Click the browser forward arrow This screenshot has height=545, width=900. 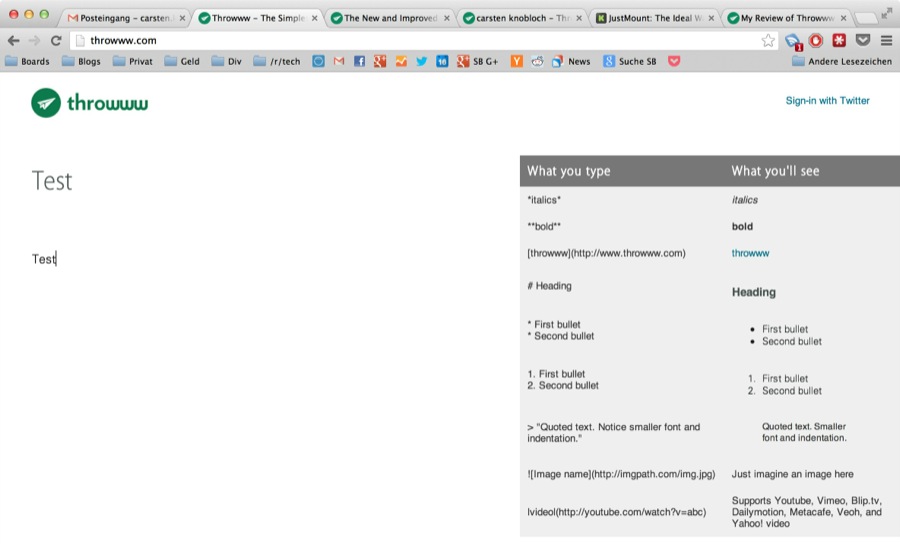click(34, 41)
